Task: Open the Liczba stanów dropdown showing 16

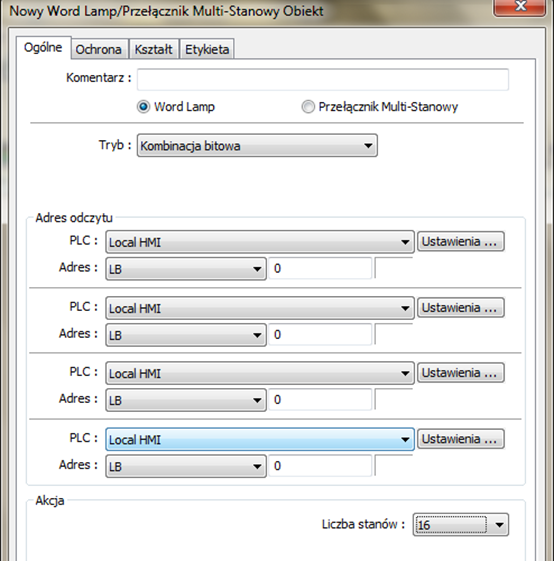Action: point(461,525)
